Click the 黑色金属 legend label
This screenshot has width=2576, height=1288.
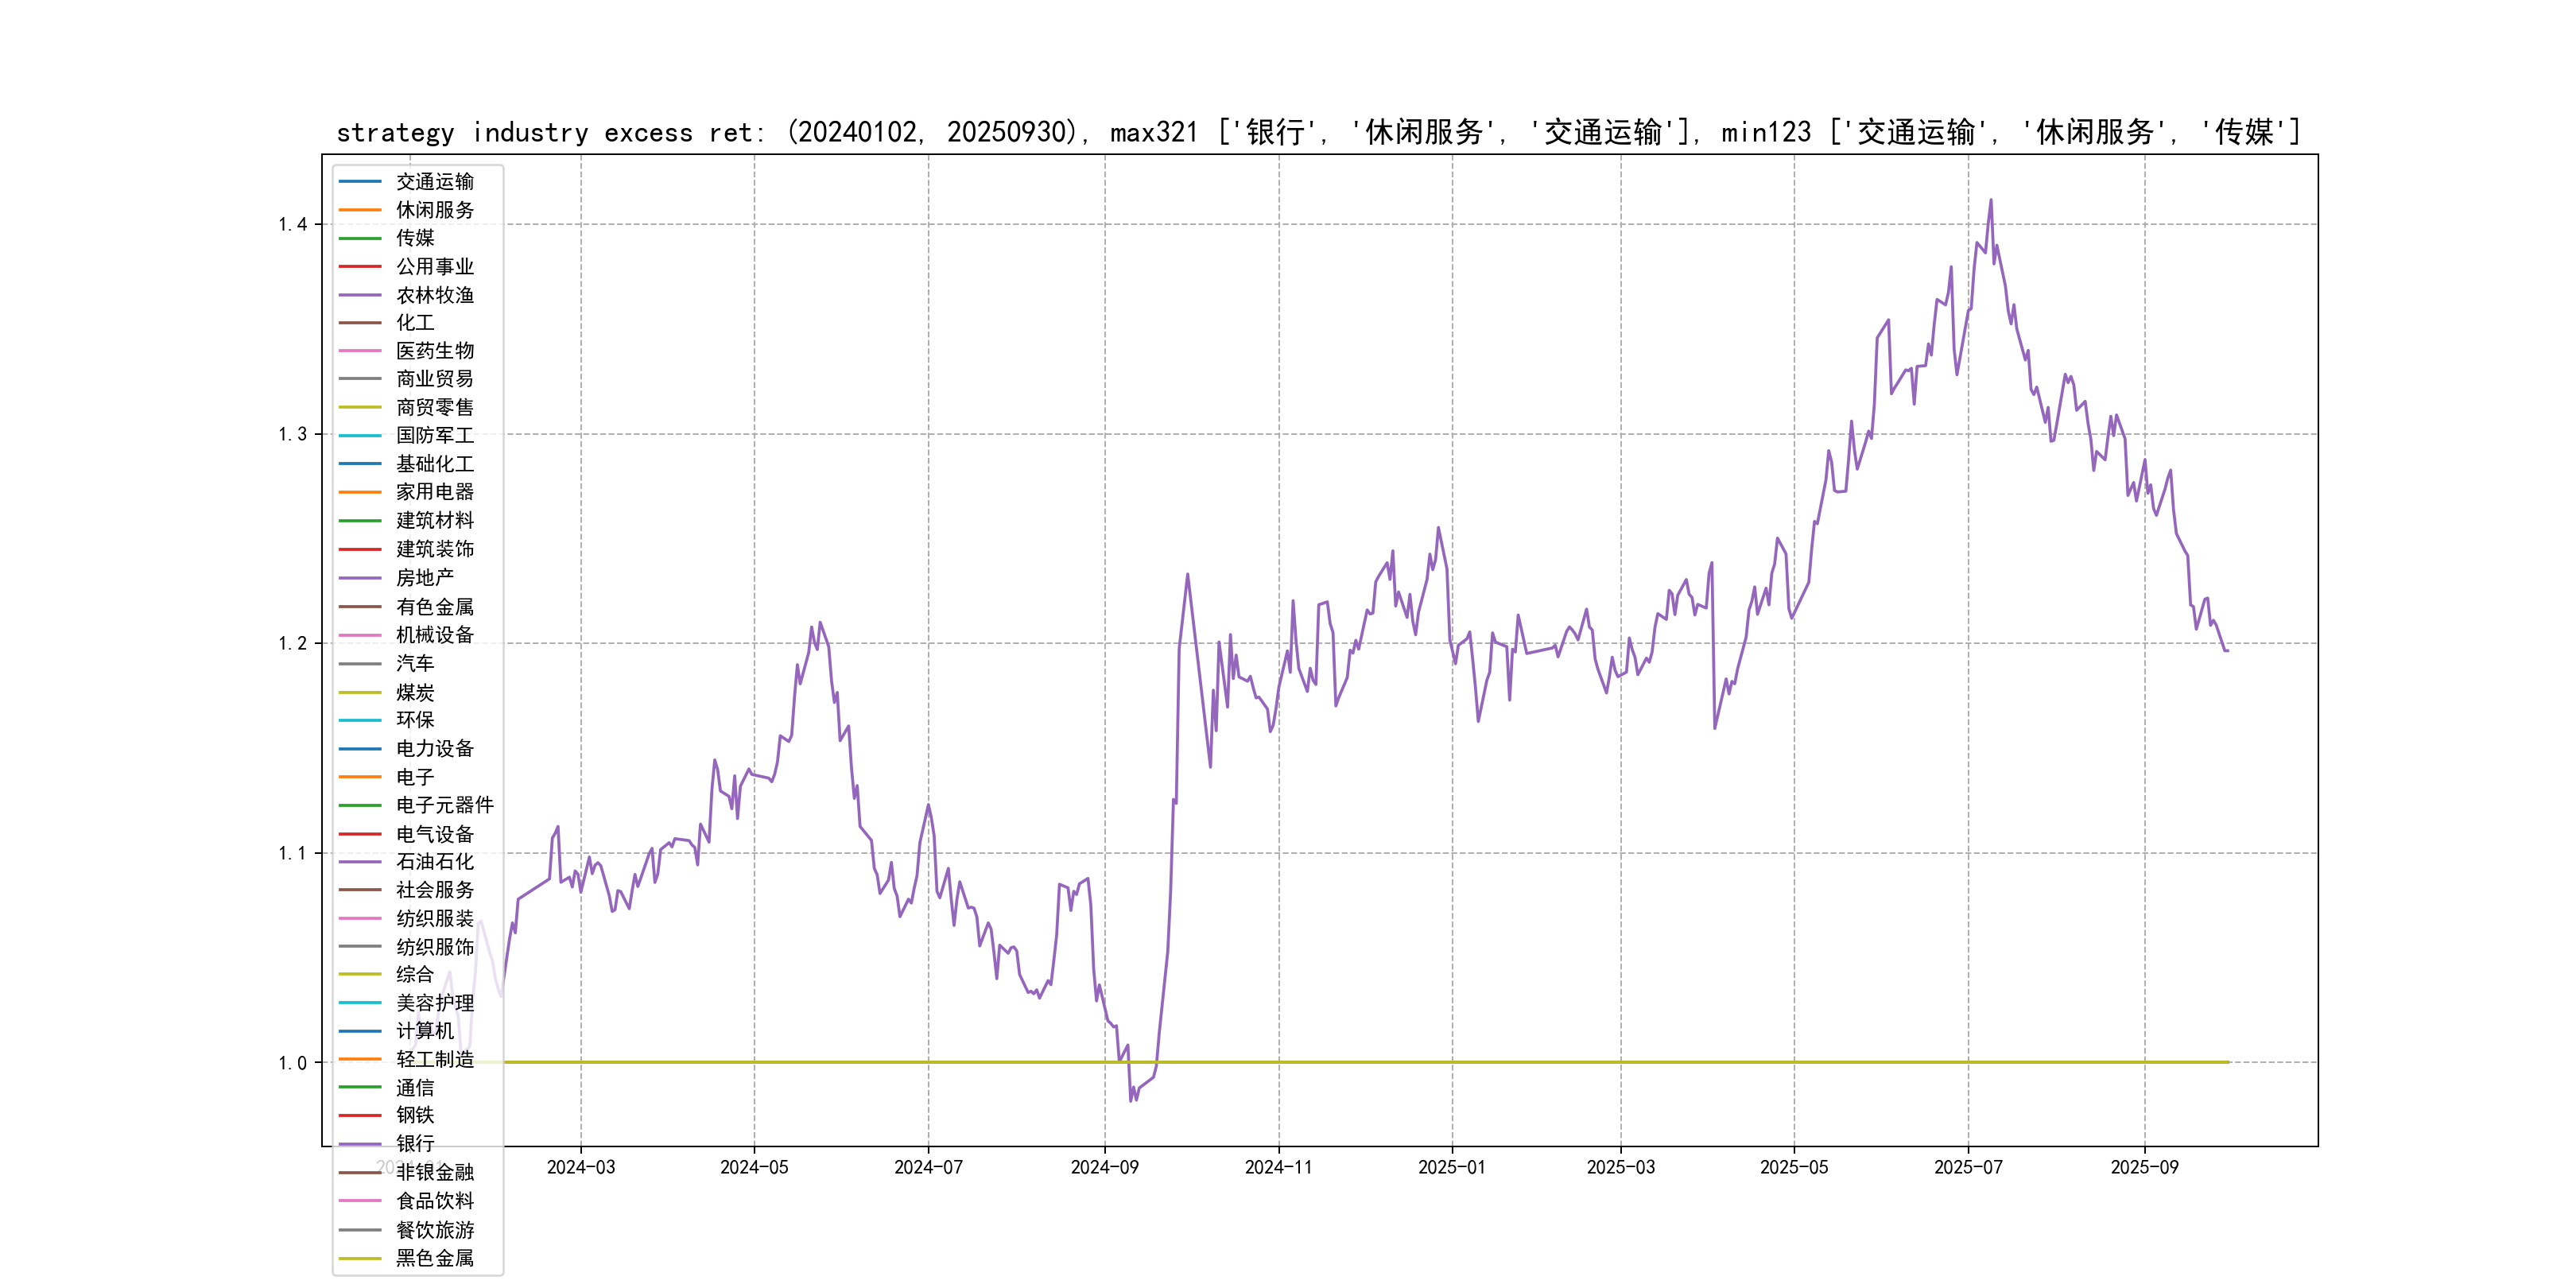coord(434,1258)
